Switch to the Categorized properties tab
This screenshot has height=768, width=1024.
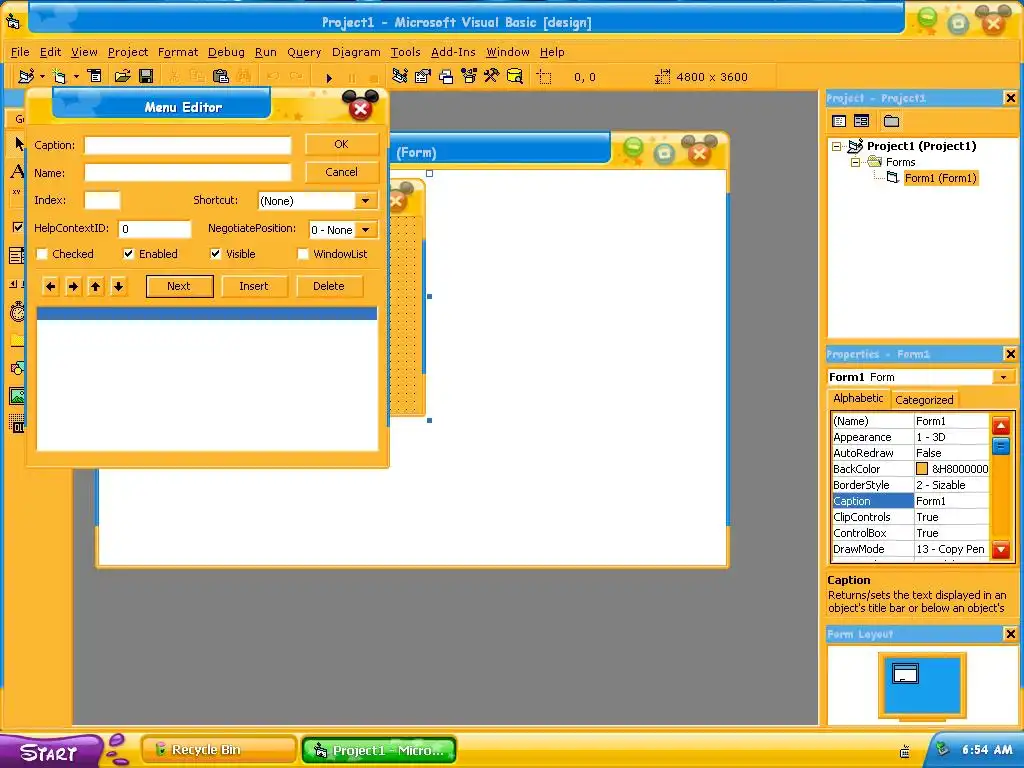tap(924, 400)
